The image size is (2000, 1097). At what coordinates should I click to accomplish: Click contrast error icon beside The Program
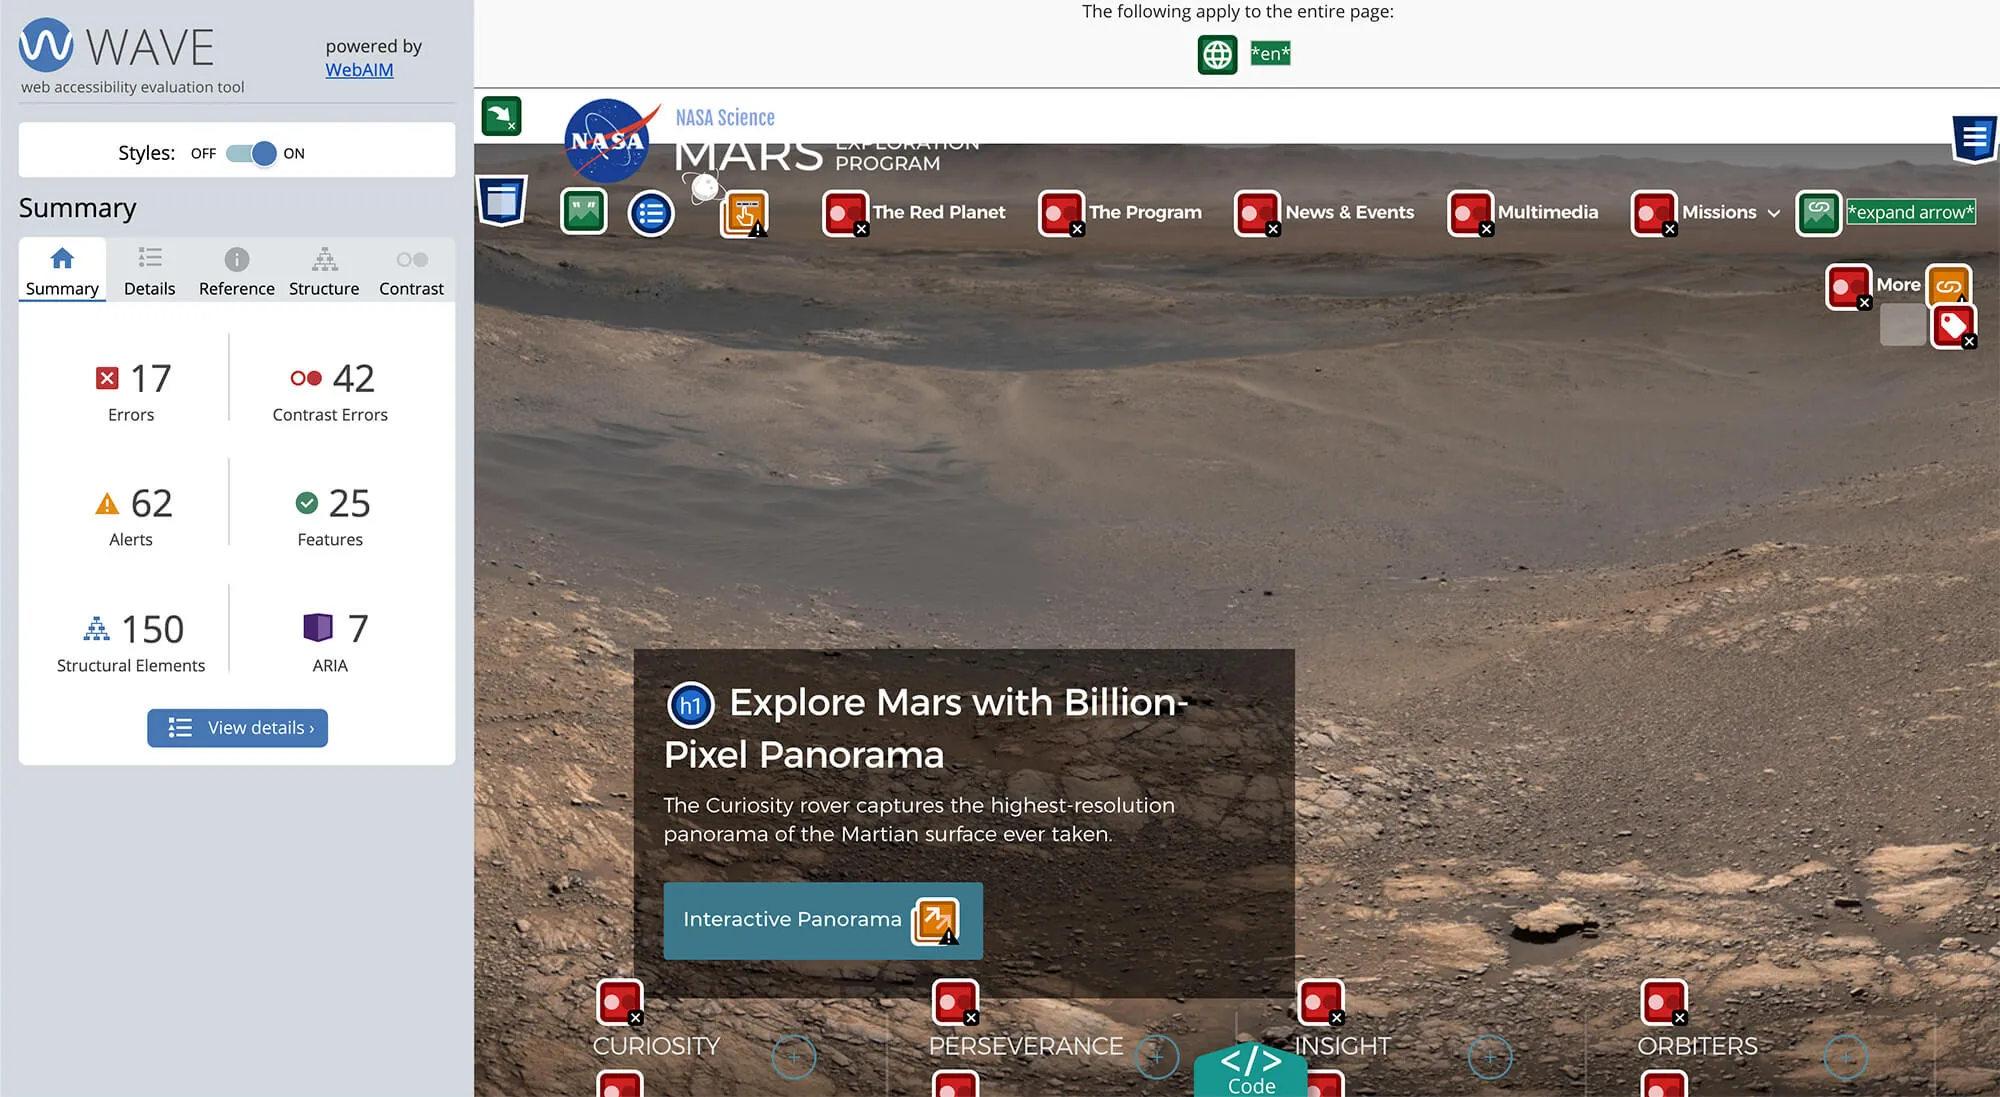(1061, 213)
